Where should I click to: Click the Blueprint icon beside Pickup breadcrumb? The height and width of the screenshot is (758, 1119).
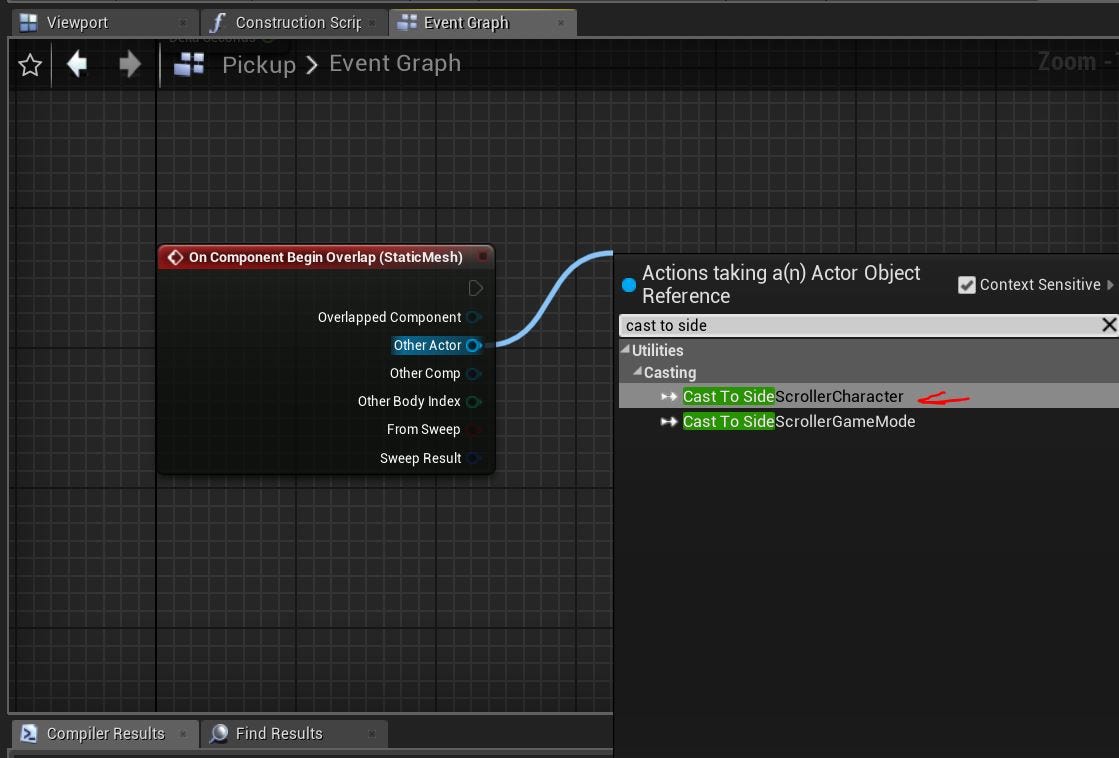pyautogui.click(x=188, y=63)
